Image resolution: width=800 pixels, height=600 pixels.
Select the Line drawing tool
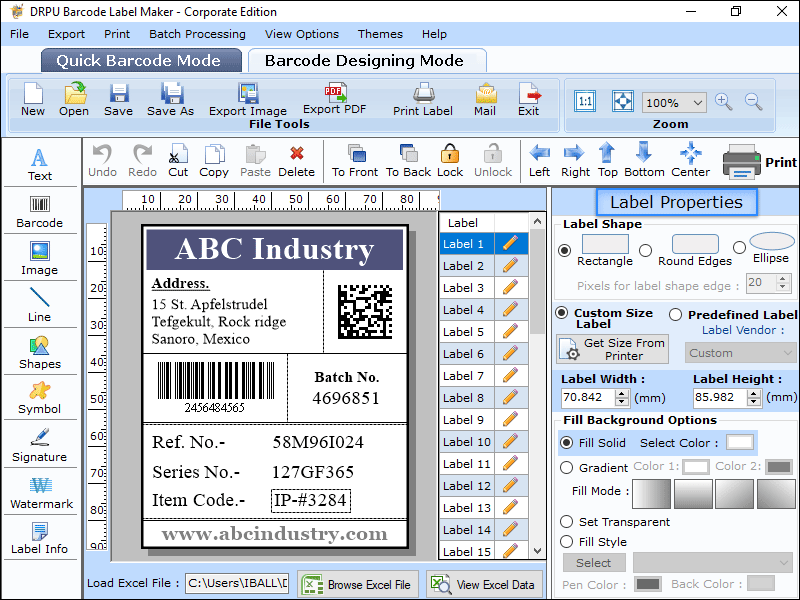point(40,305)
